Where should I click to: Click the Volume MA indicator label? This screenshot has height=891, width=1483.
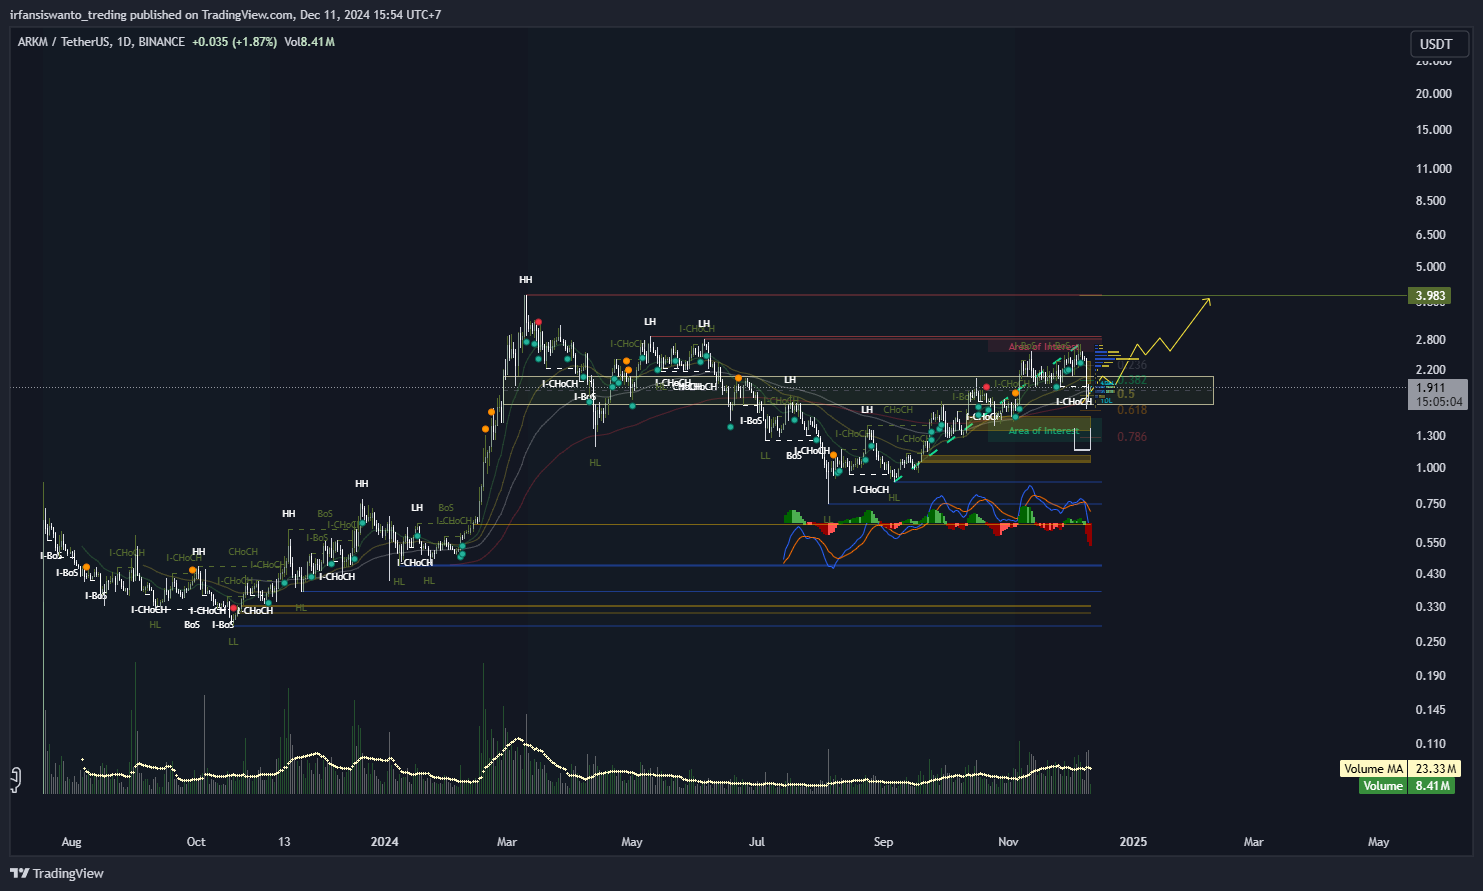pyautogui.click(x=1374, y=769)
